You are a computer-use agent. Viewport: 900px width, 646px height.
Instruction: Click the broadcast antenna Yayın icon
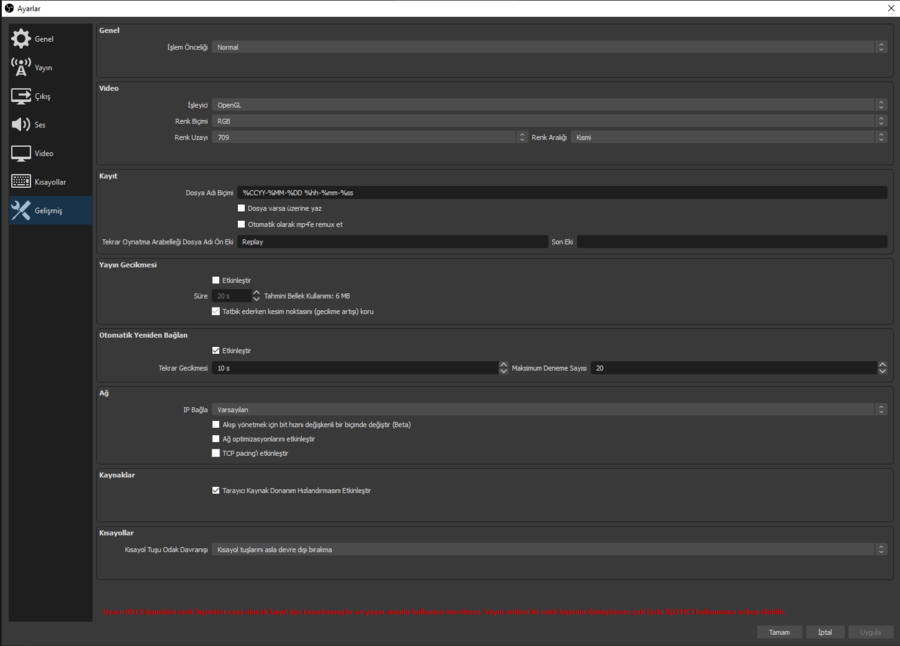21,67
